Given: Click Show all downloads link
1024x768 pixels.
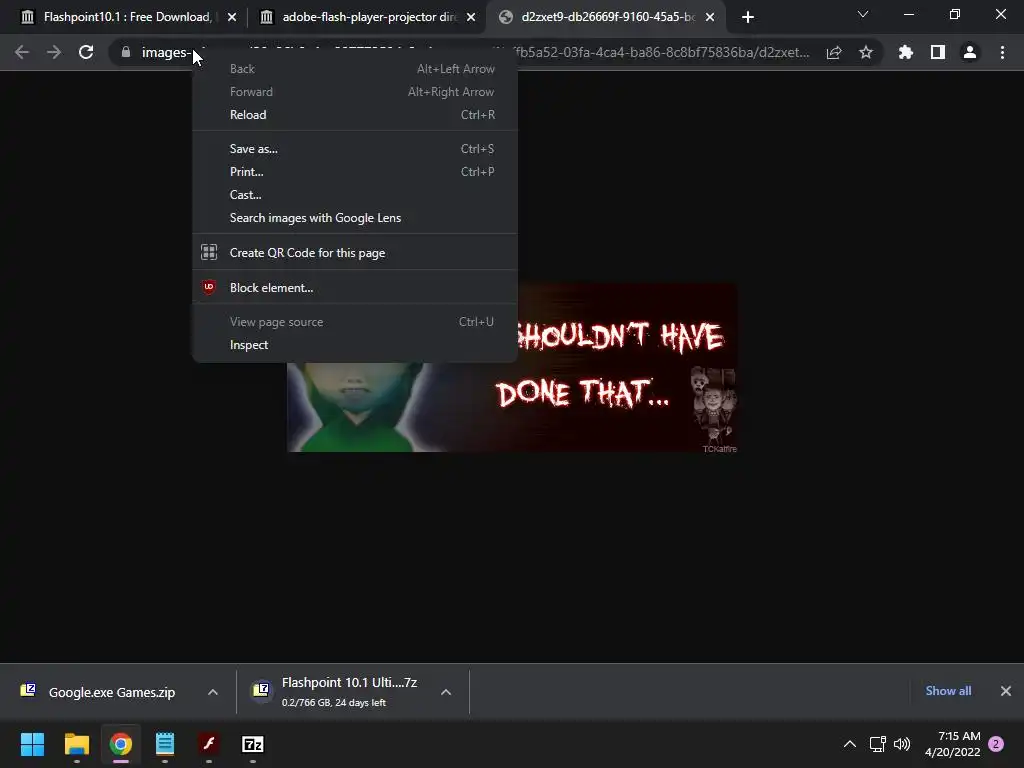Looking at the screenshot, I should 948,691.
